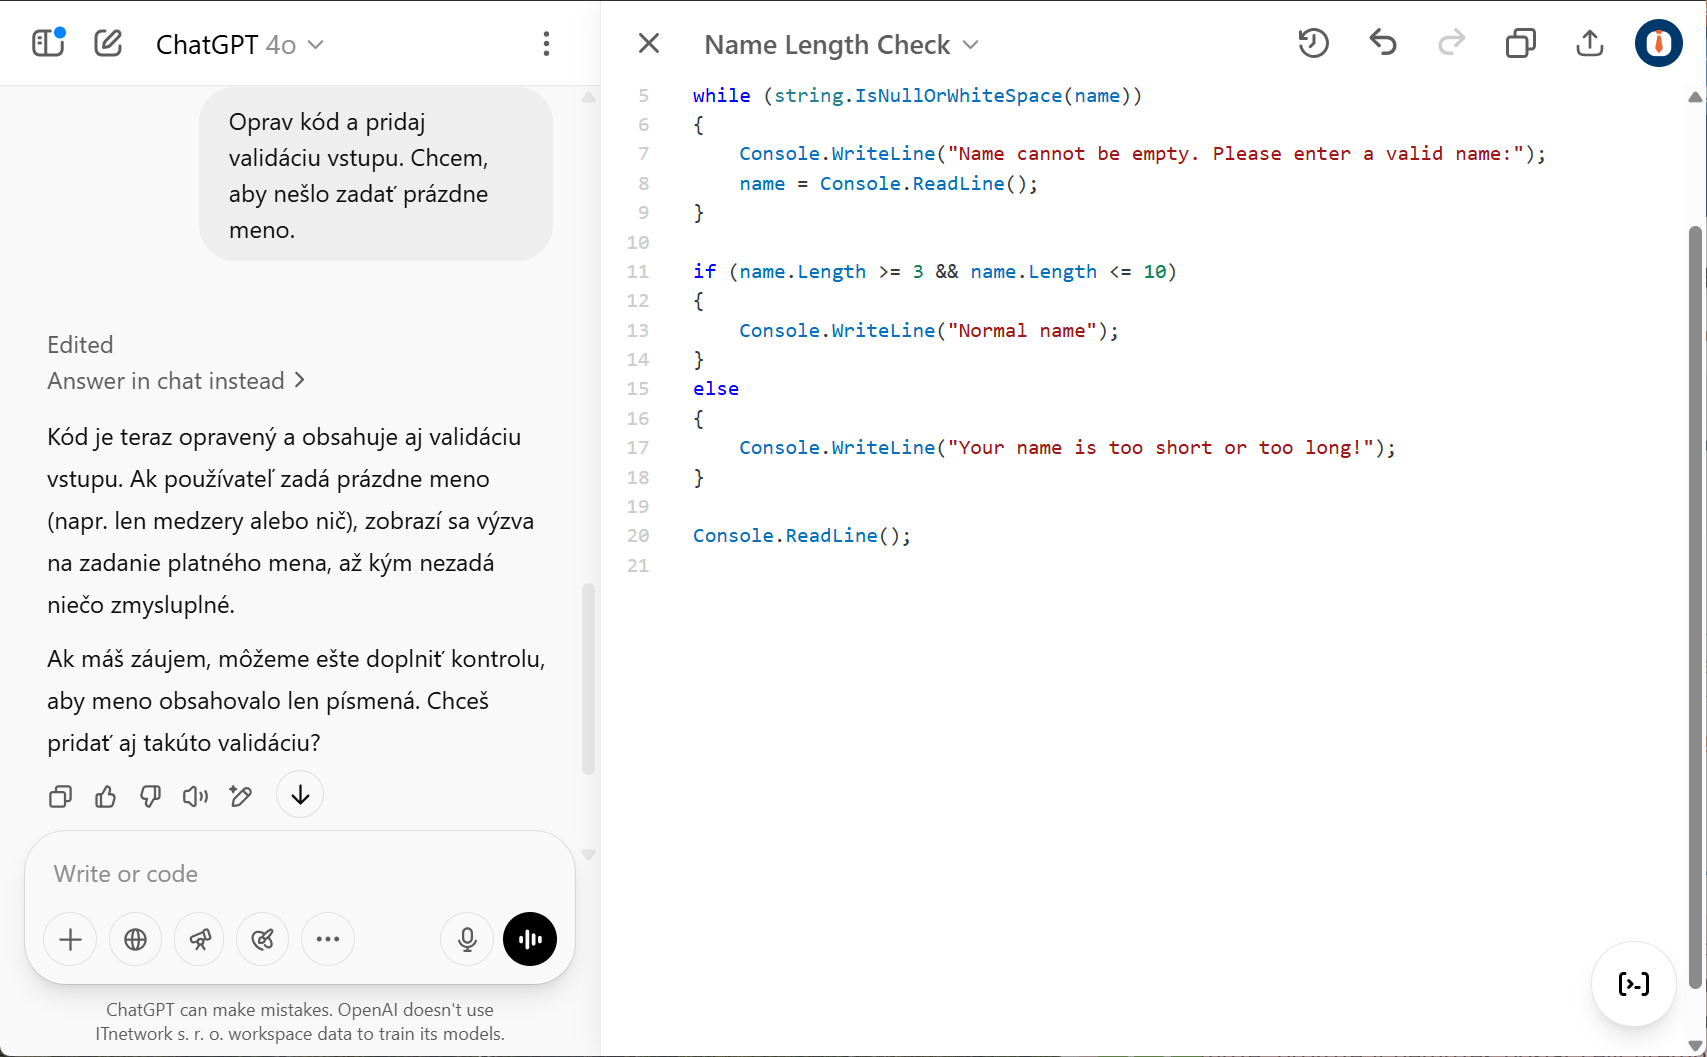This screenshot has height=1057, width=1707.
Task: Activate voice mode with the black waveform button
Action: coord(530,939)
